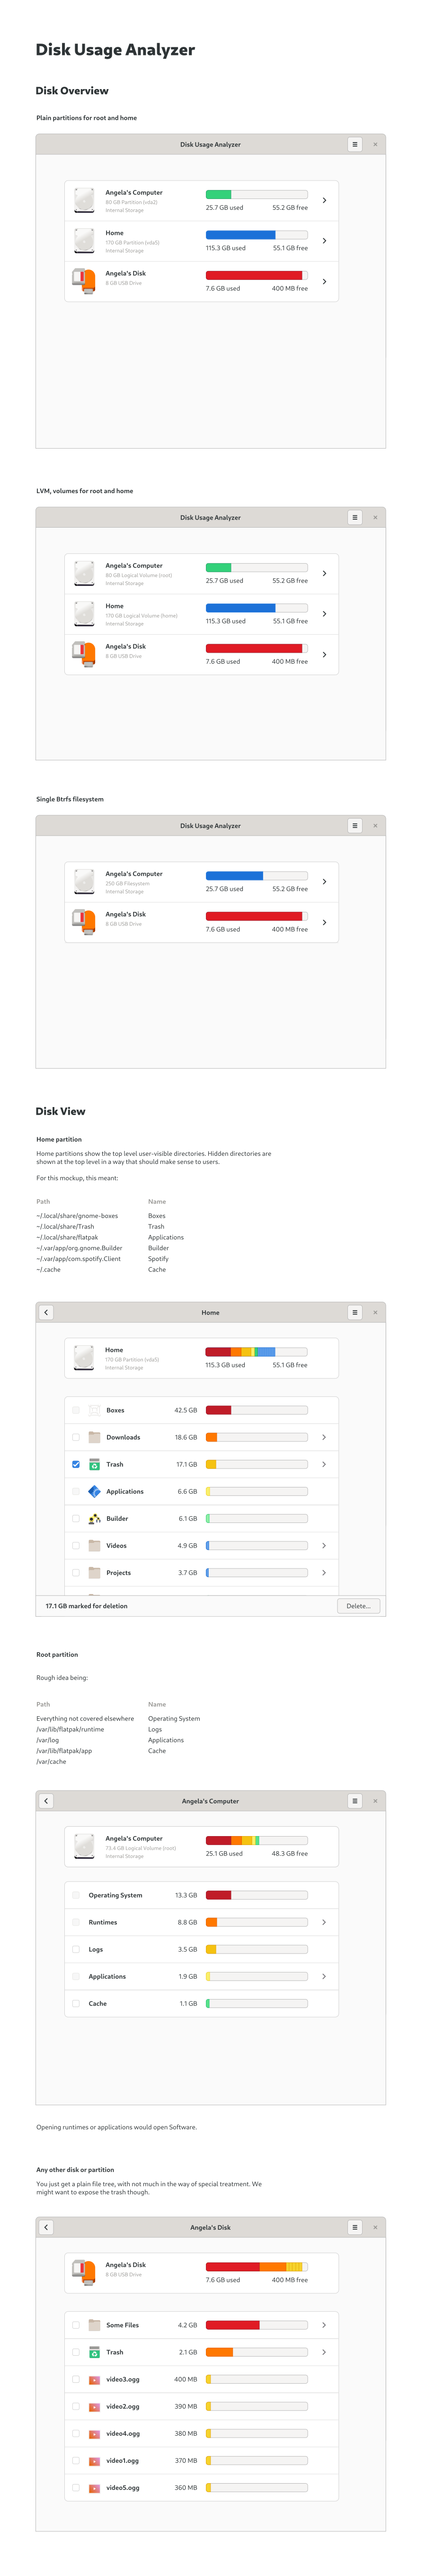The image size is (426, 2576).
Task: Click blue Applications icon in Home window
Action: (x=94, y=1491)
